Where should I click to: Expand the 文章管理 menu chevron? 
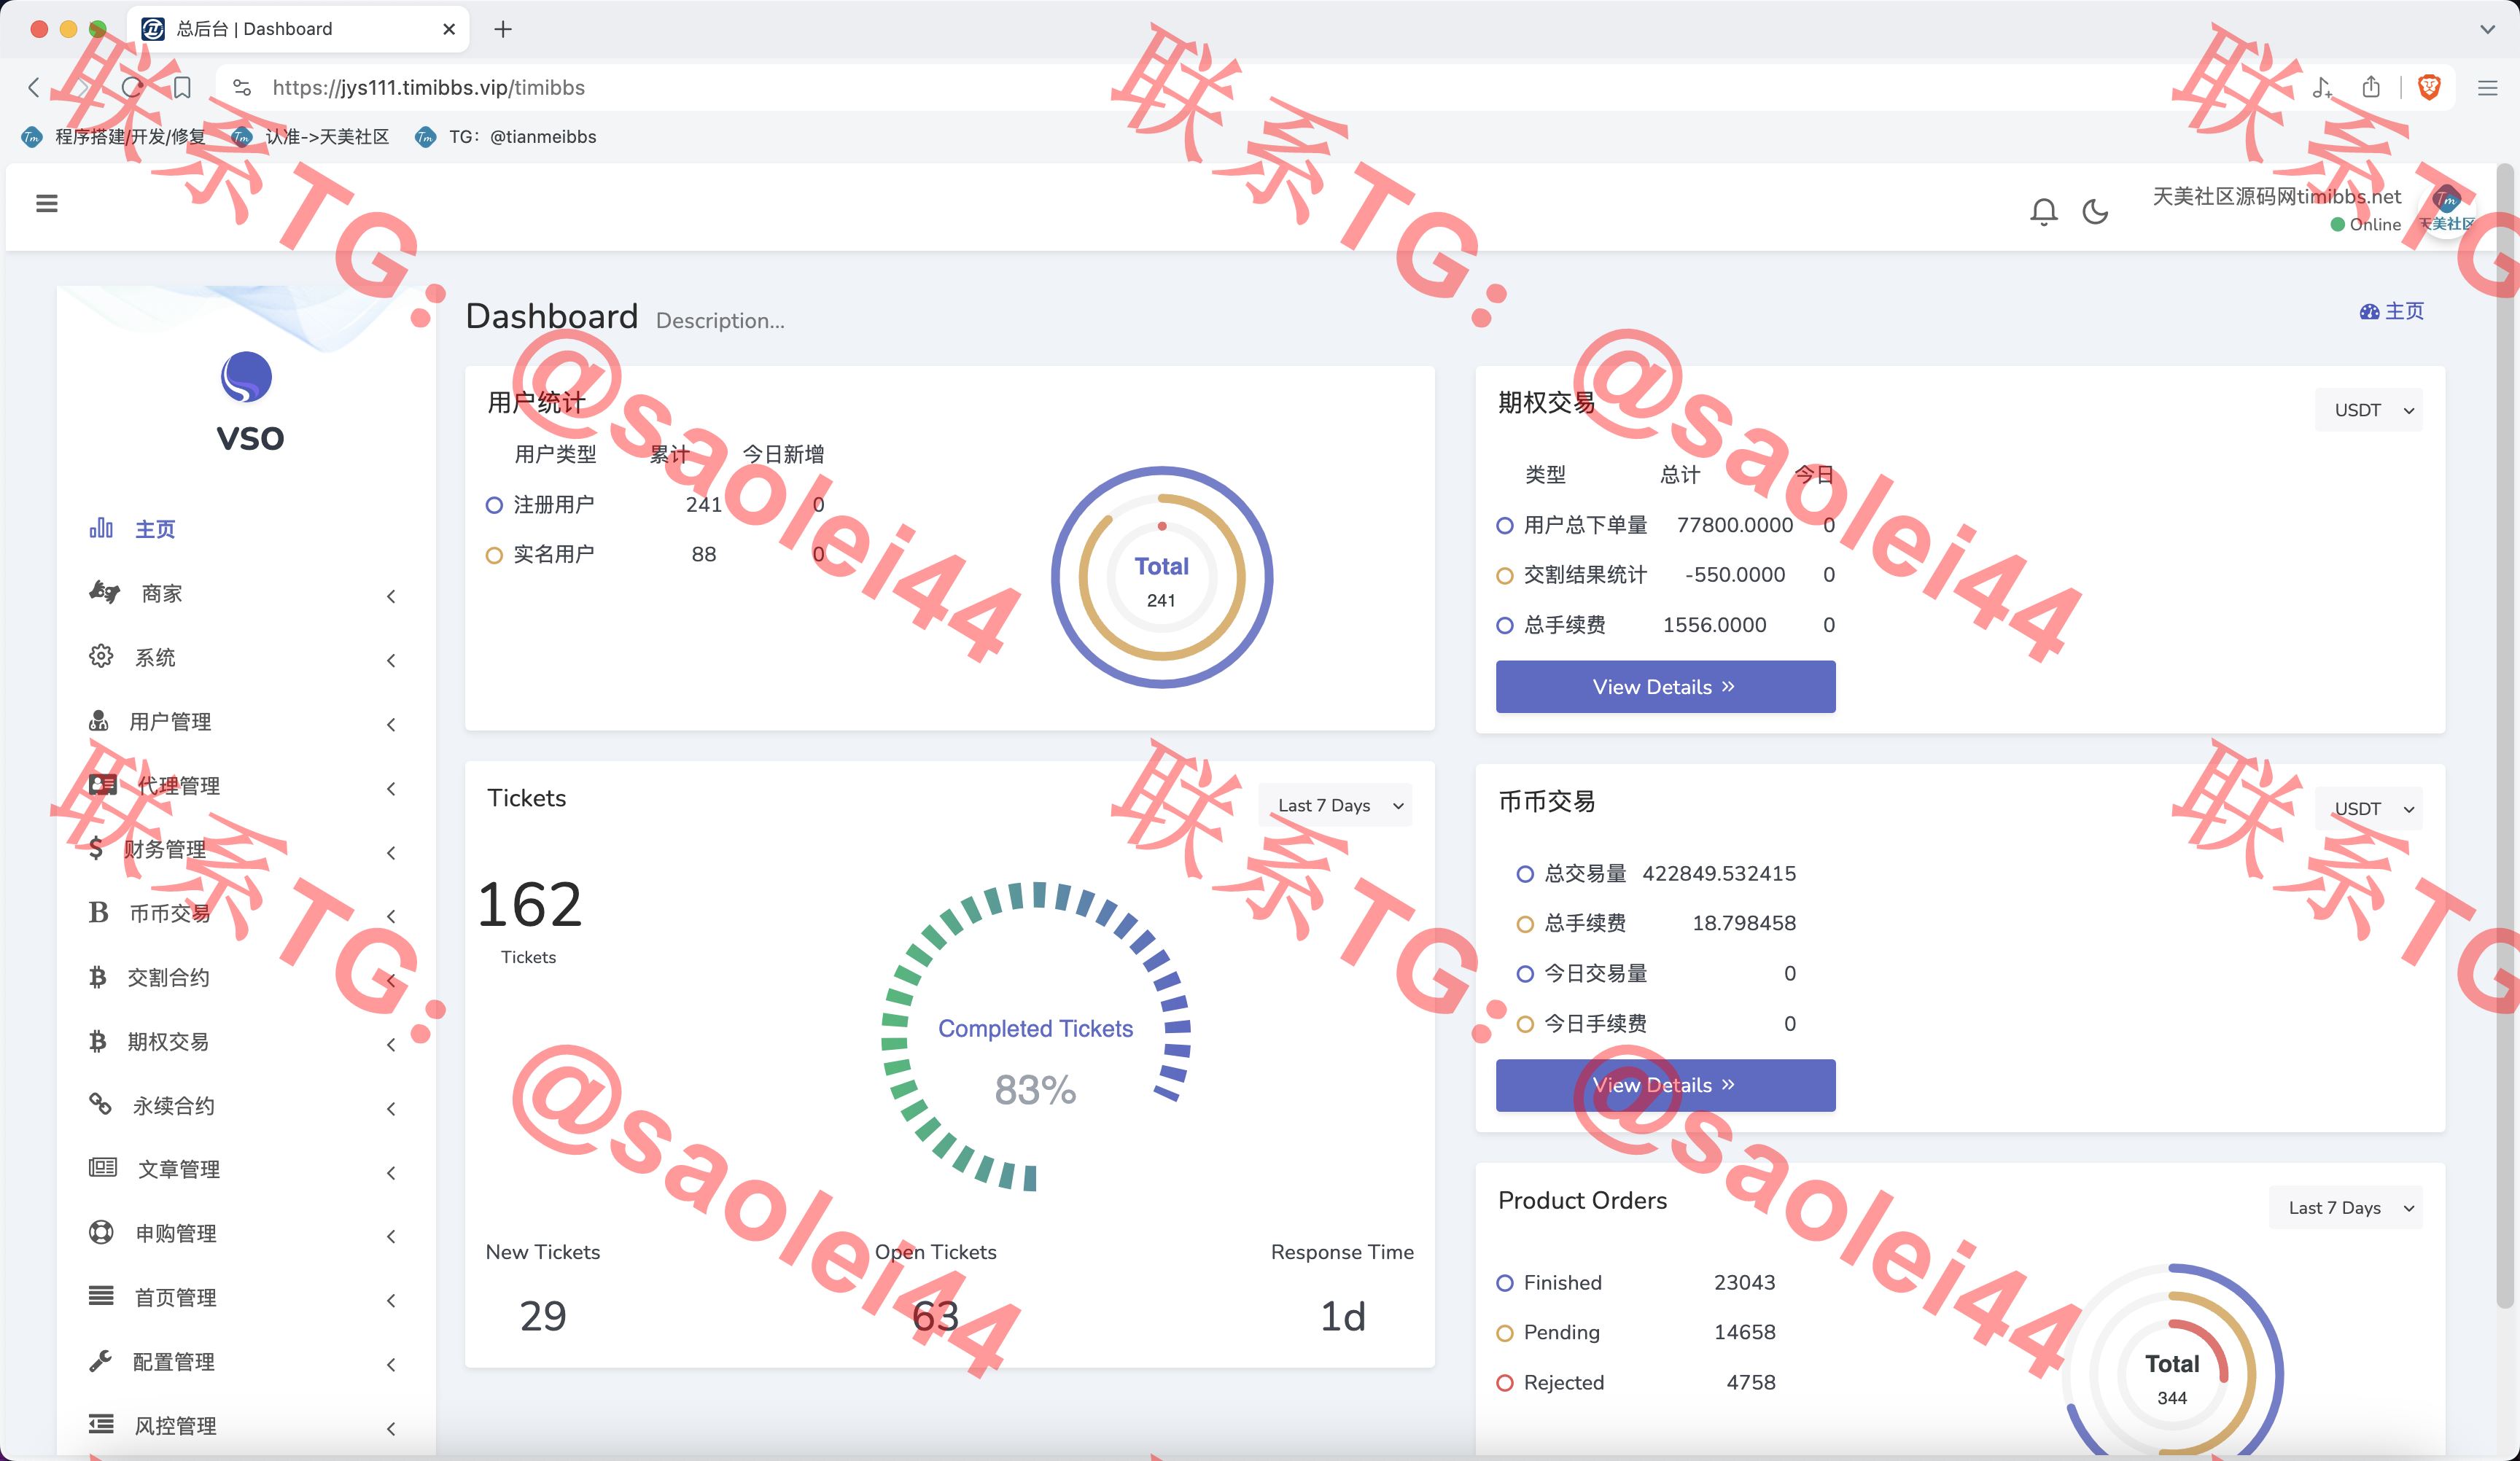pyautogui.click(x=391, y=1172)
